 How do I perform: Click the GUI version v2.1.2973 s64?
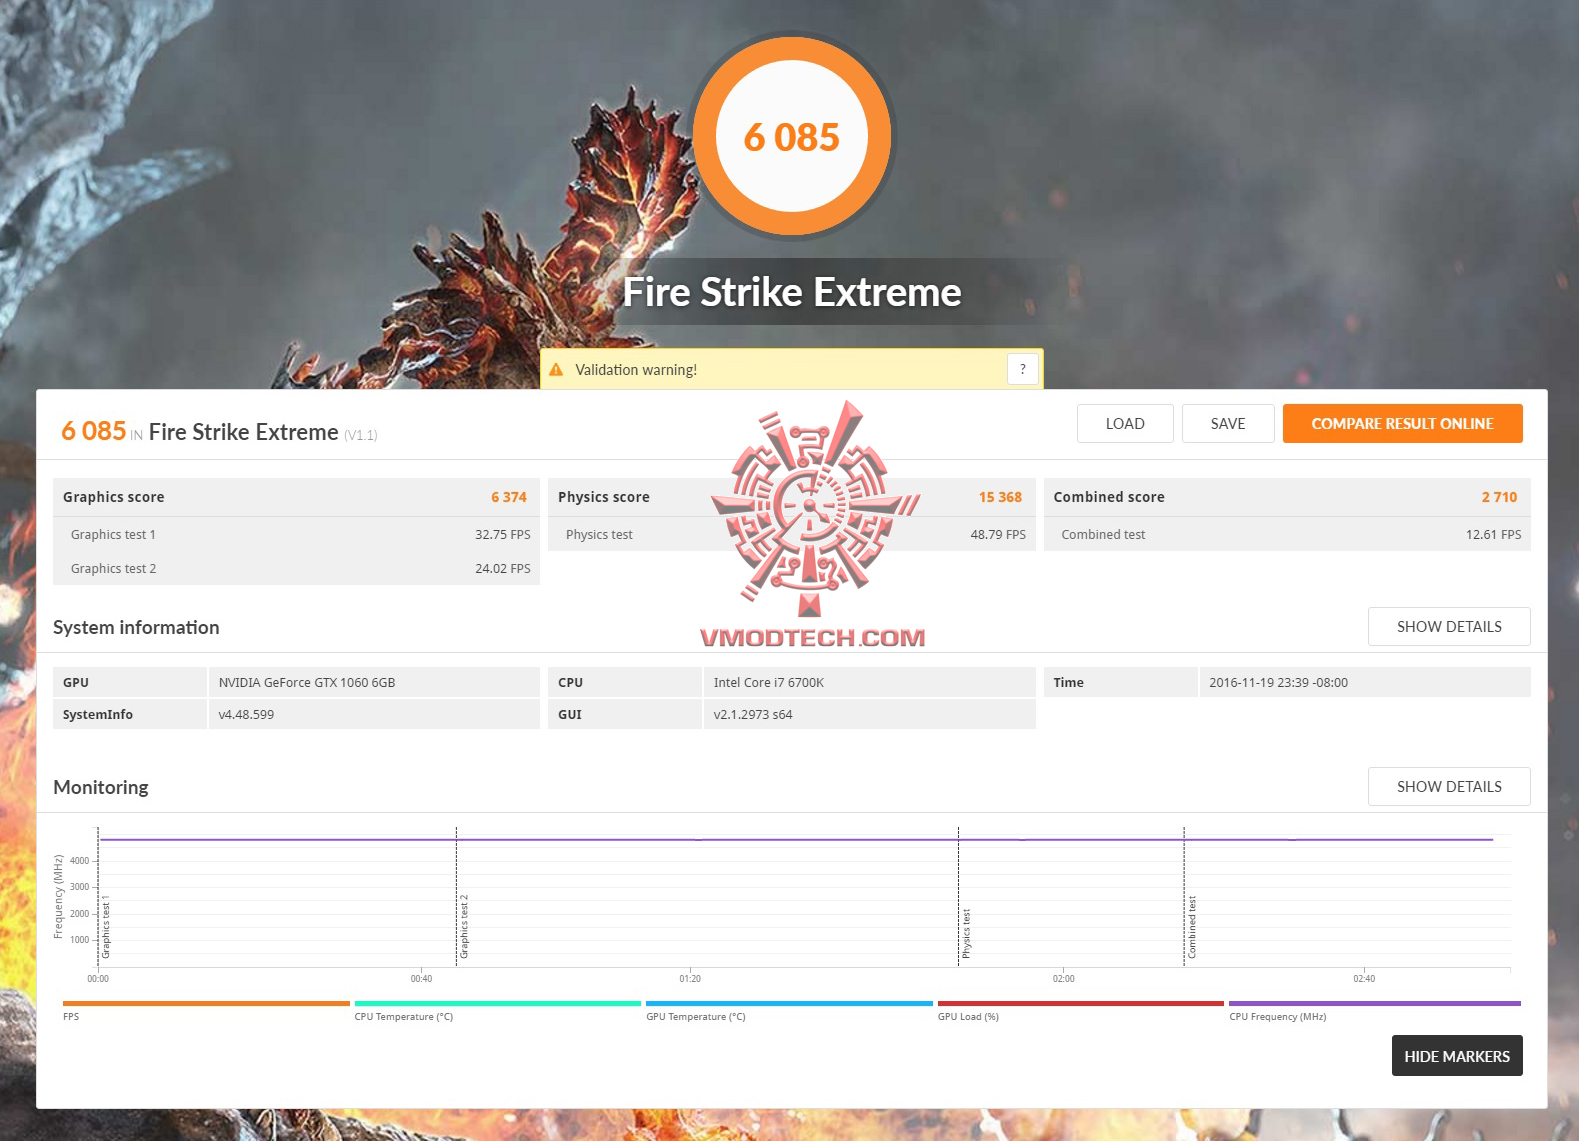click(753, 715)
